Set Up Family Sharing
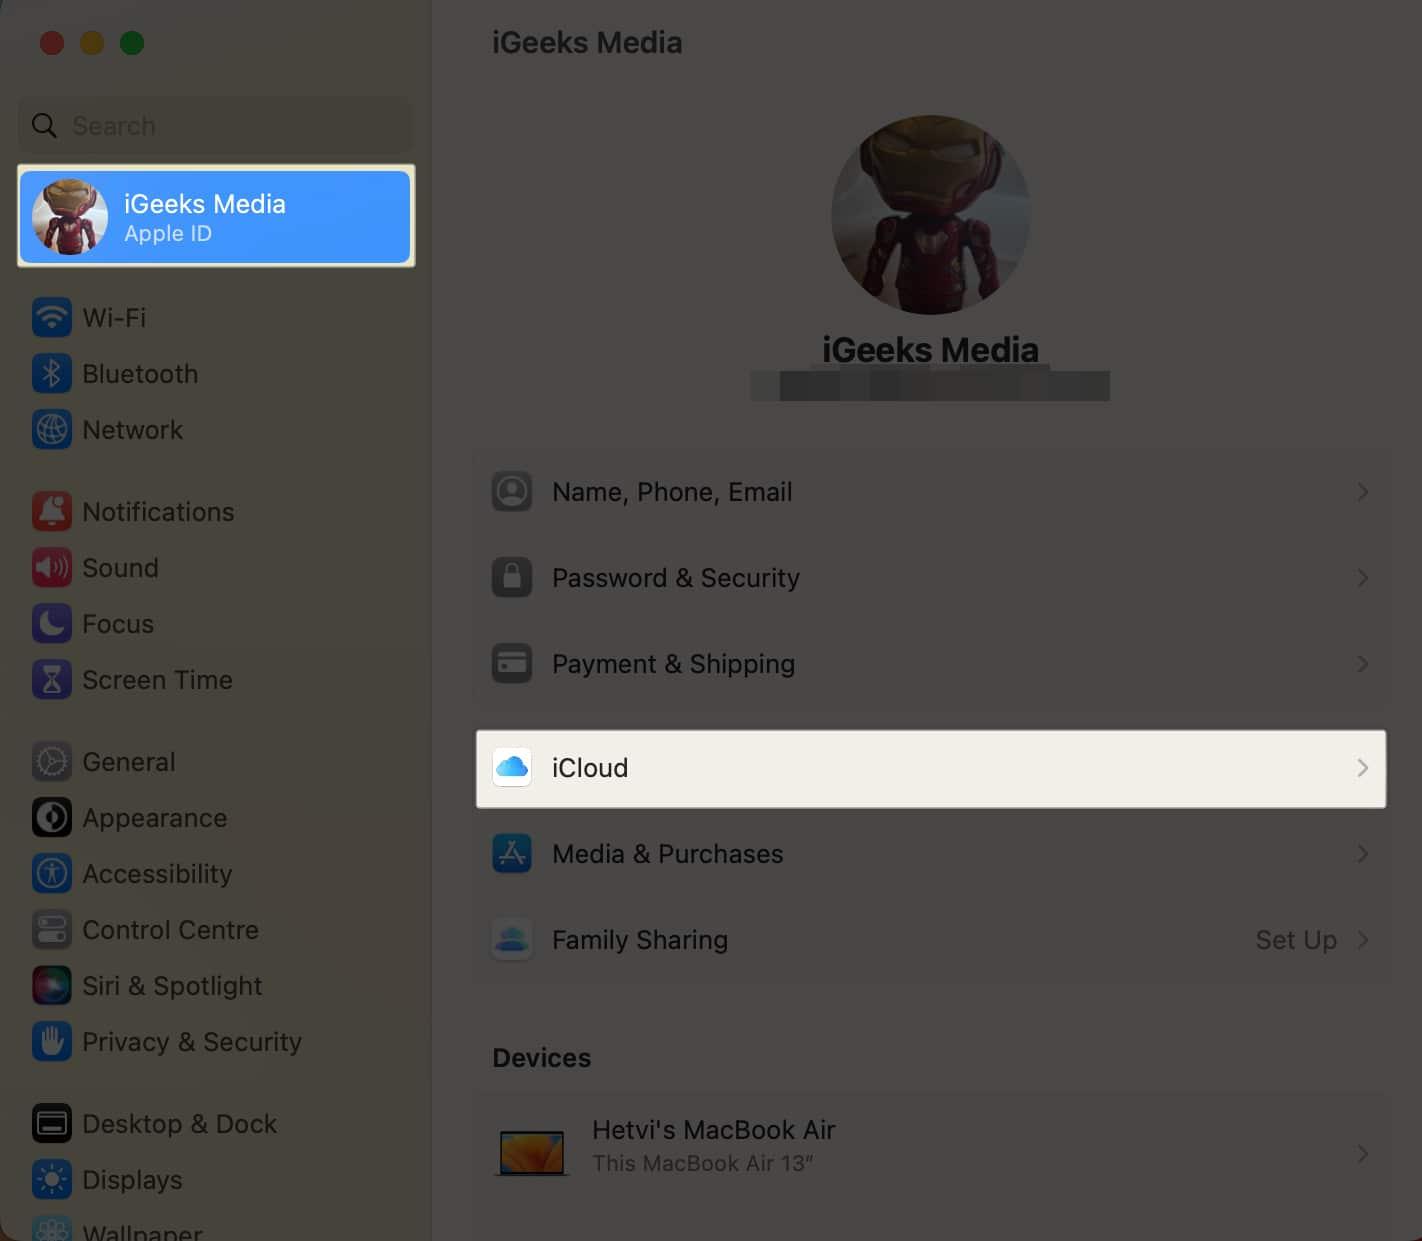 (1296, 940)
